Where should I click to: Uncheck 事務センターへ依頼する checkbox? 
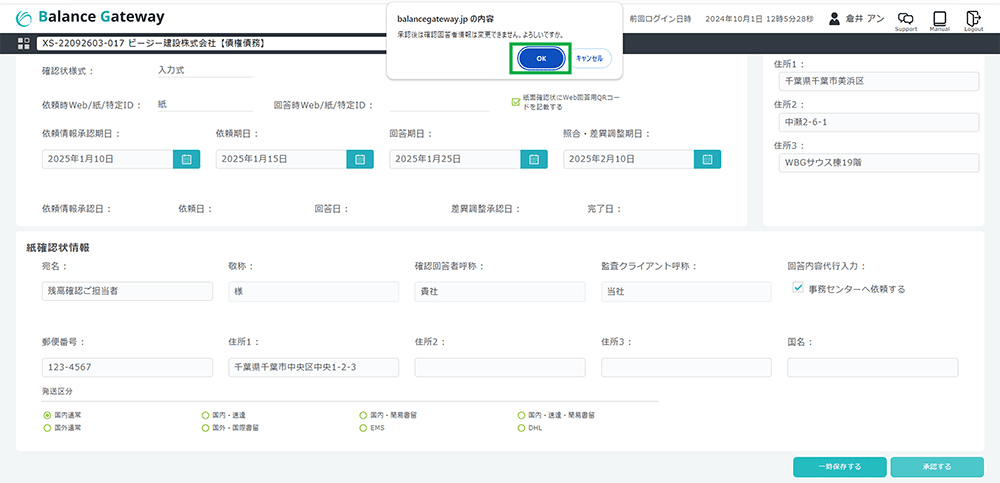798,288
